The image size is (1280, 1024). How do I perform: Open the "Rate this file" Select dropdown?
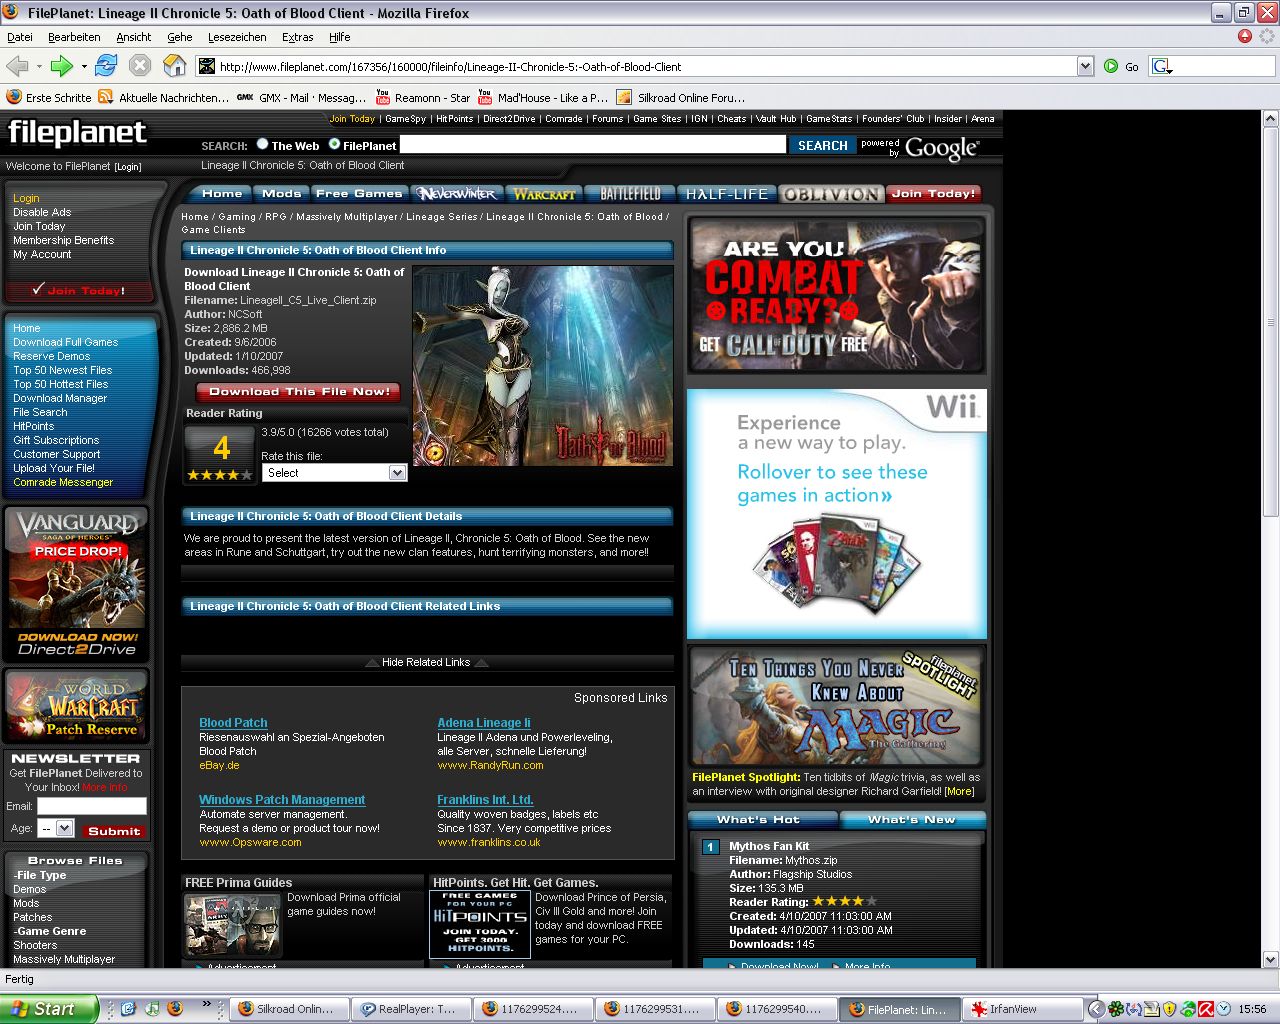(334, 473)
